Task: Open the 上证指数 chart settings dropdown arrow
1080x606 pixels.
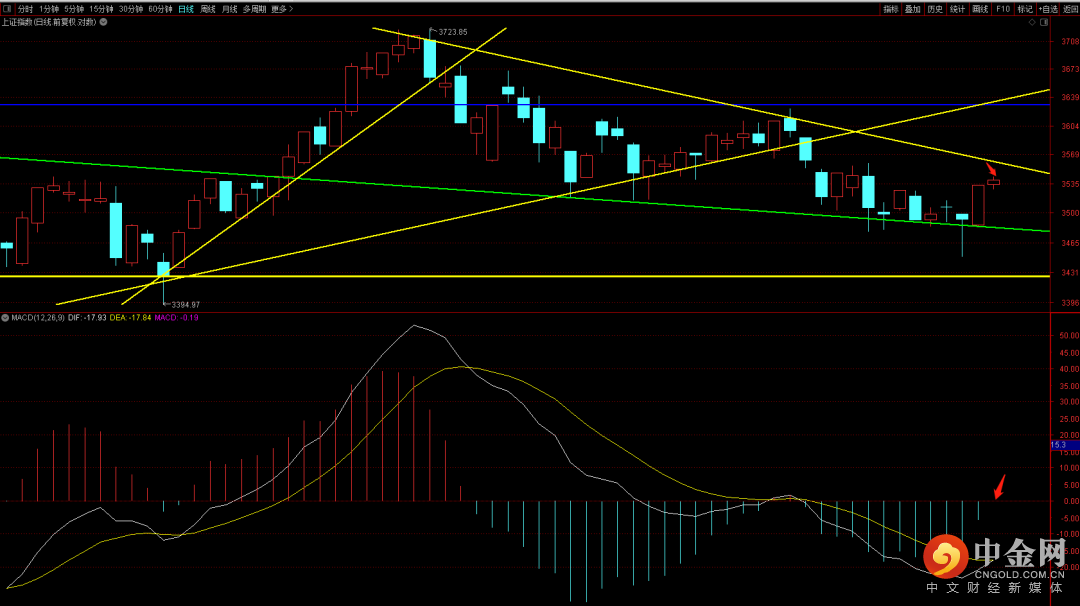Action: 103,22
